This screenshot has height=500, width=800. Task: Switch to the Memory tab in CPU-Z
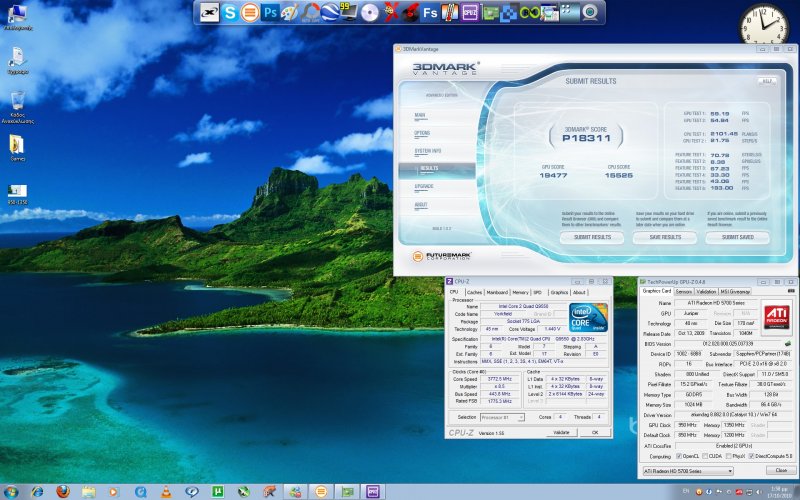coord(520,292)
